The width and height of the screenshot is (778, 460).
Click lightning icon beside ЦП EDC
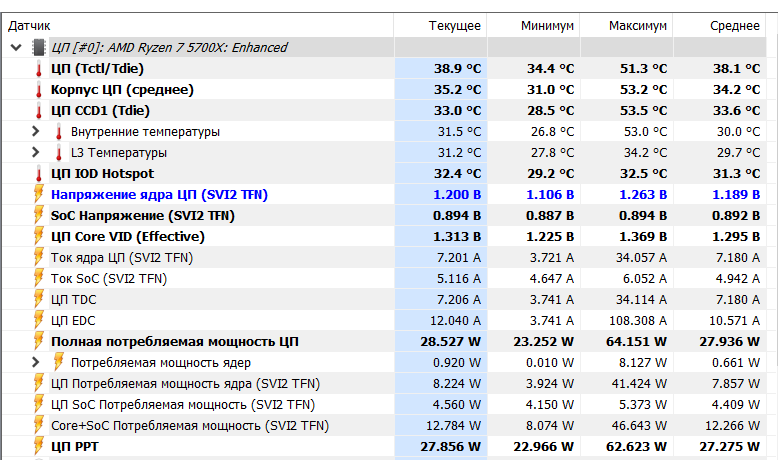[x=38, y=320]
